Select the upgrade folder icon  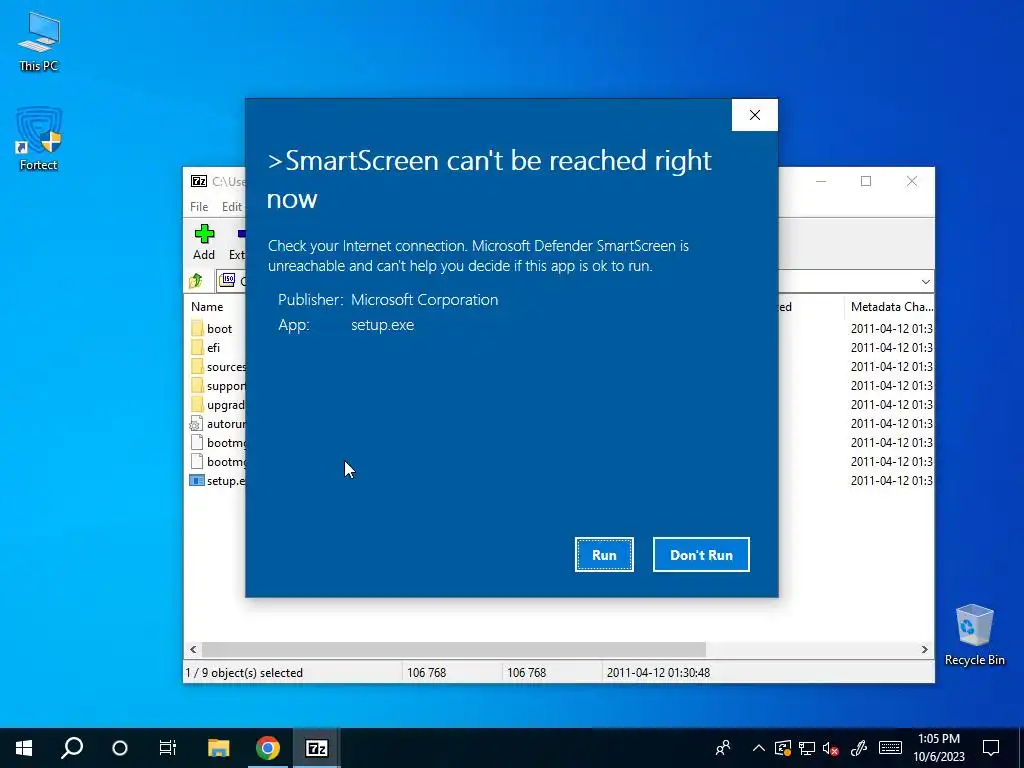click(x=197, y=404)
